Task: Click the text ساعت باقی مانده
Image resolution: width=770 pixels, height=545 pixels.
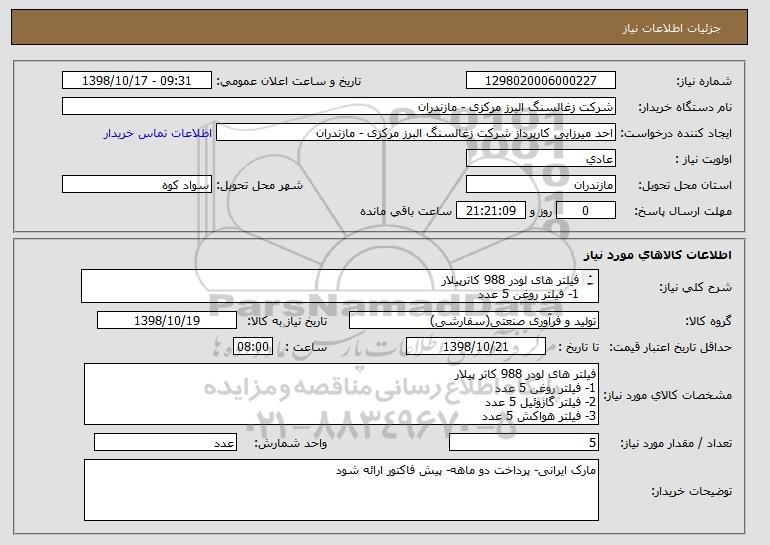Action: pos(406,211)
